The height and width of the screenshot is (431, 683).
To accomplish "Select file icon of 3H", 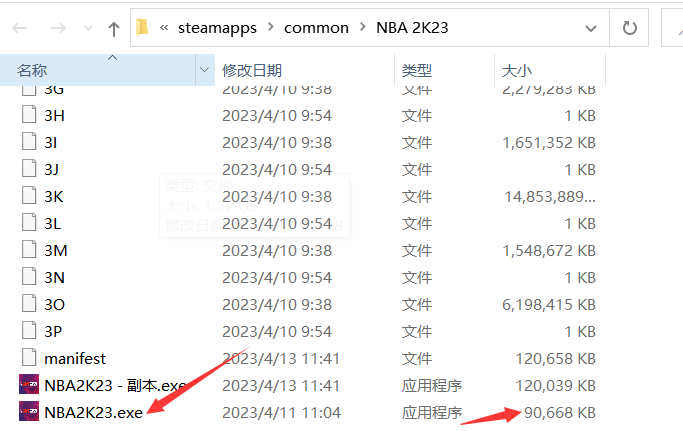I will (x=29, y=115).
